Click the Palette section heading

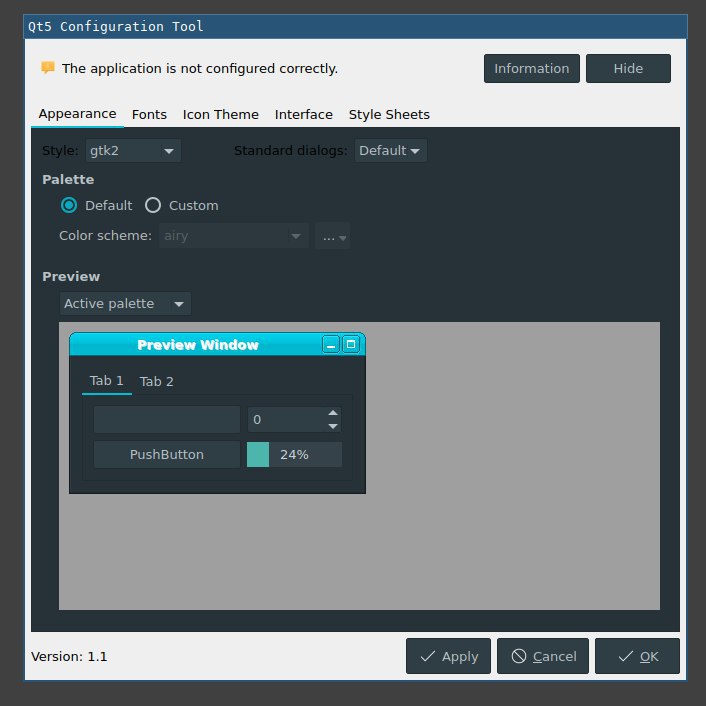[68, 179]
